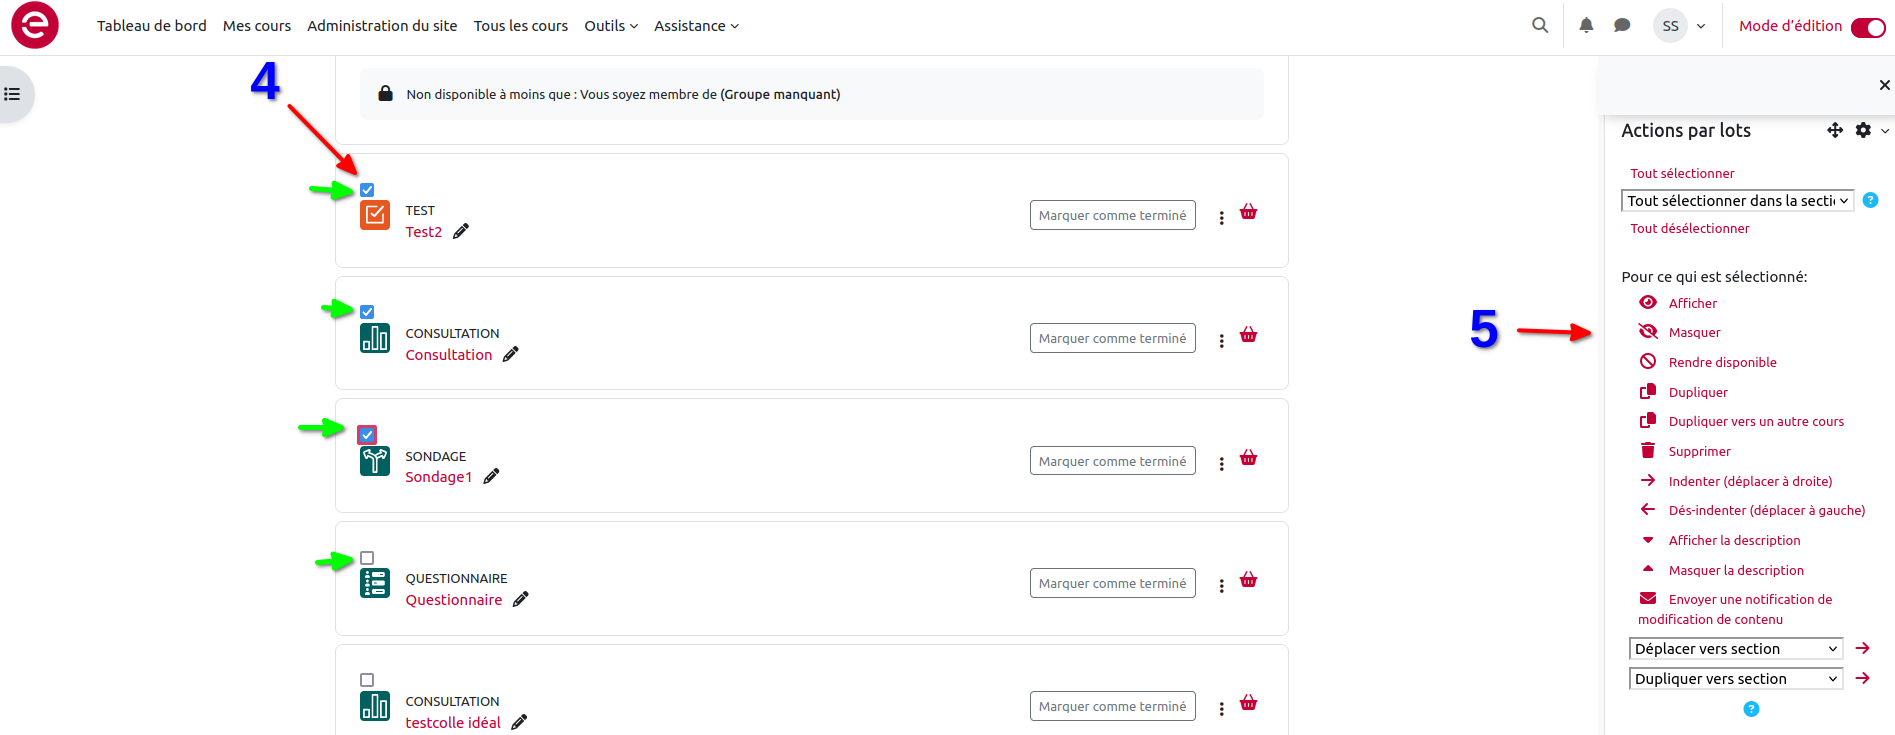Click the pencil icon next to Test2

(x=461, y=232)
